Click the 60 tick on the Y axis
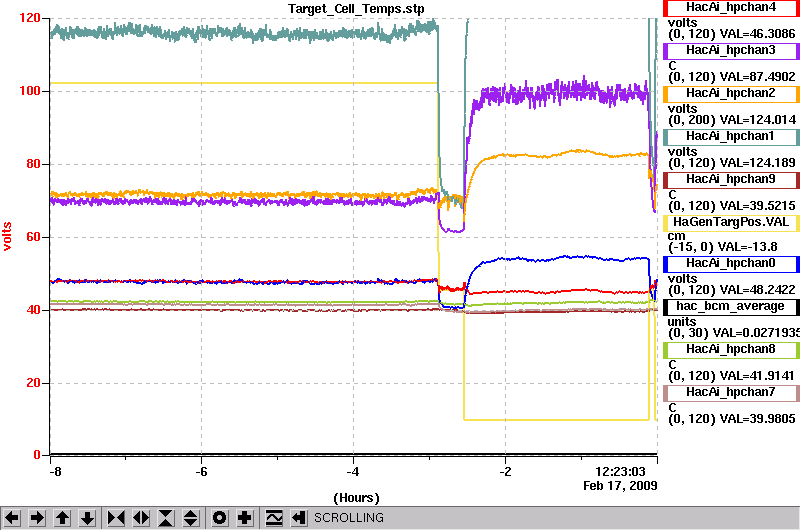 [x=33, y=237]
